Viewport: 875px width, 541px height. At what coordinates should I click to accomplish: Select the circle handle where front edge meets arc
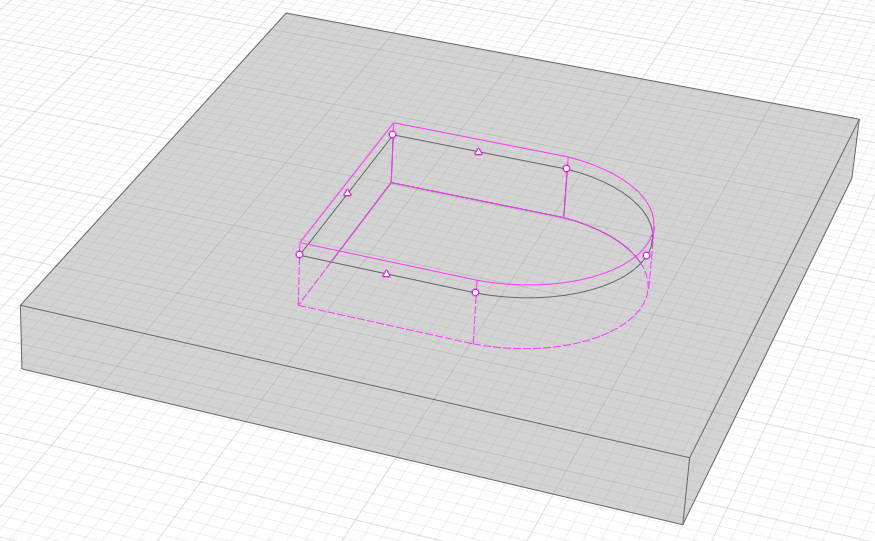[x=475, y=293]
